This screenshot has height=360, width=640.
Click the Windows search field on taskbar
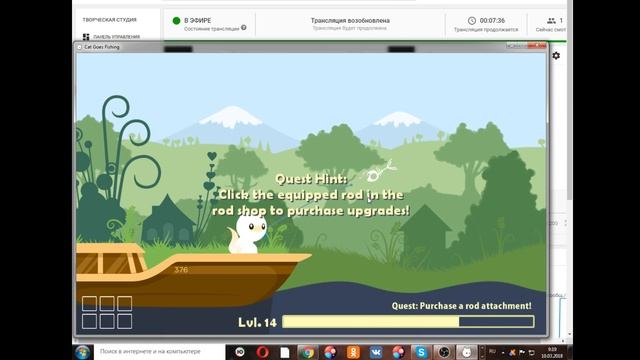coord(159,351)
